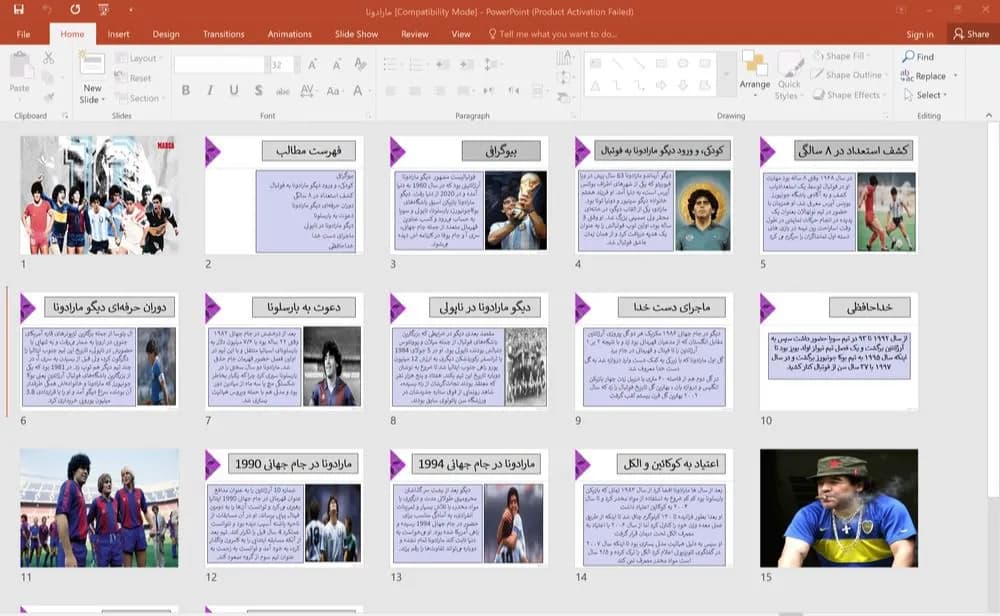The width and height of the screenshot is (1000, 616).
Task: Increase font size with the larger A icon
Action: 312,64
